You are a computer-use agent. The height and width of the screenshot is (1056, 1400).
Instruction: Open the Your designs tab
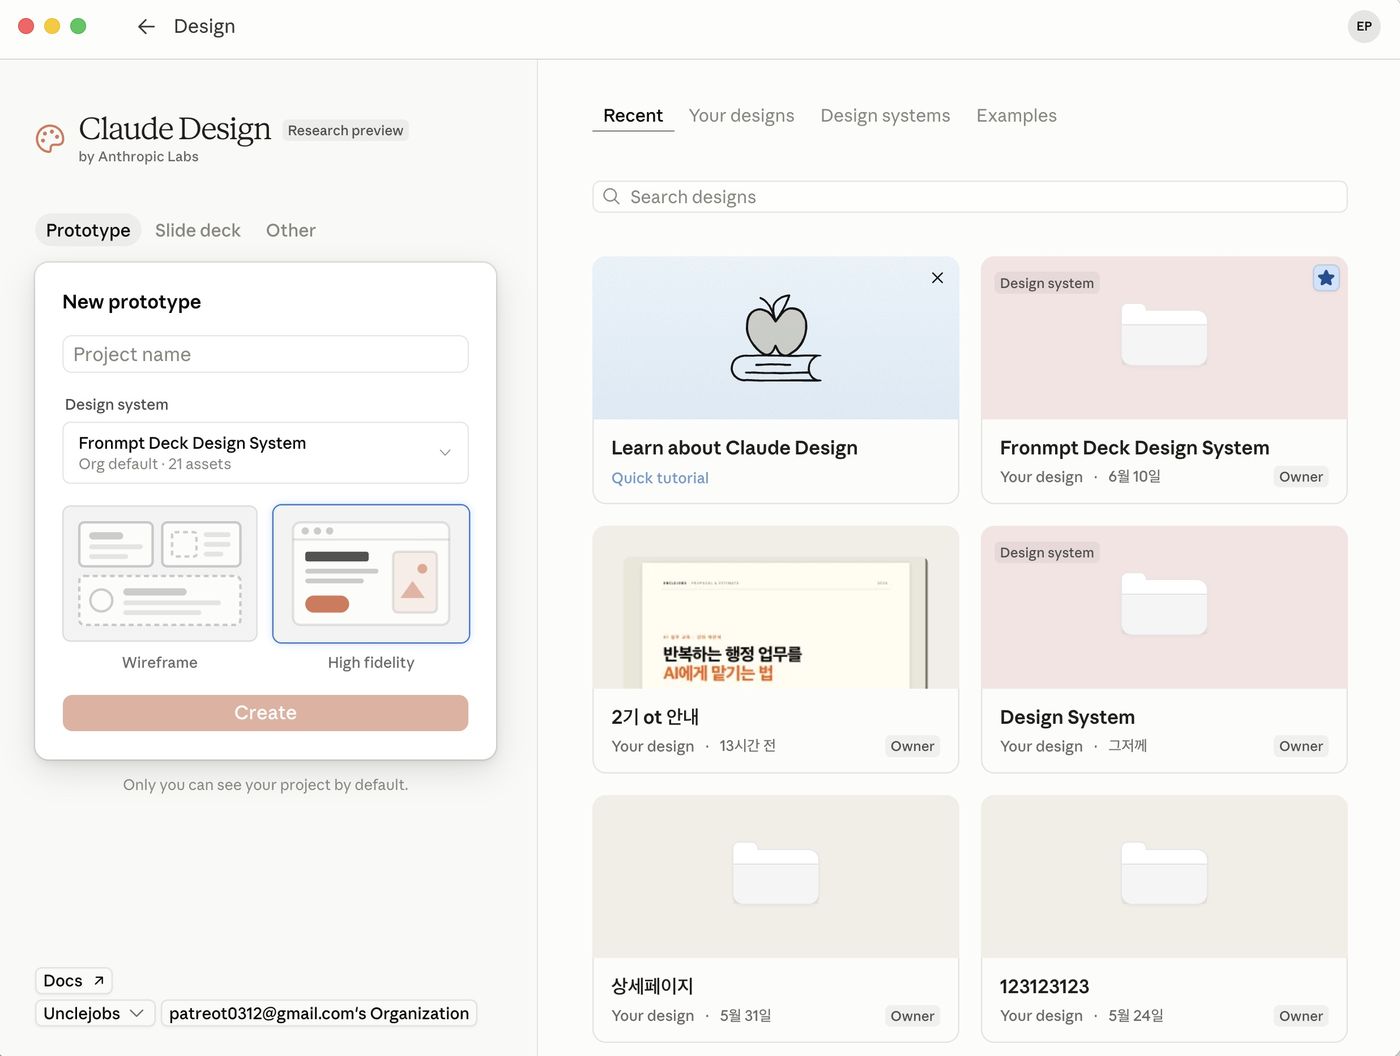tap(741, 116)
